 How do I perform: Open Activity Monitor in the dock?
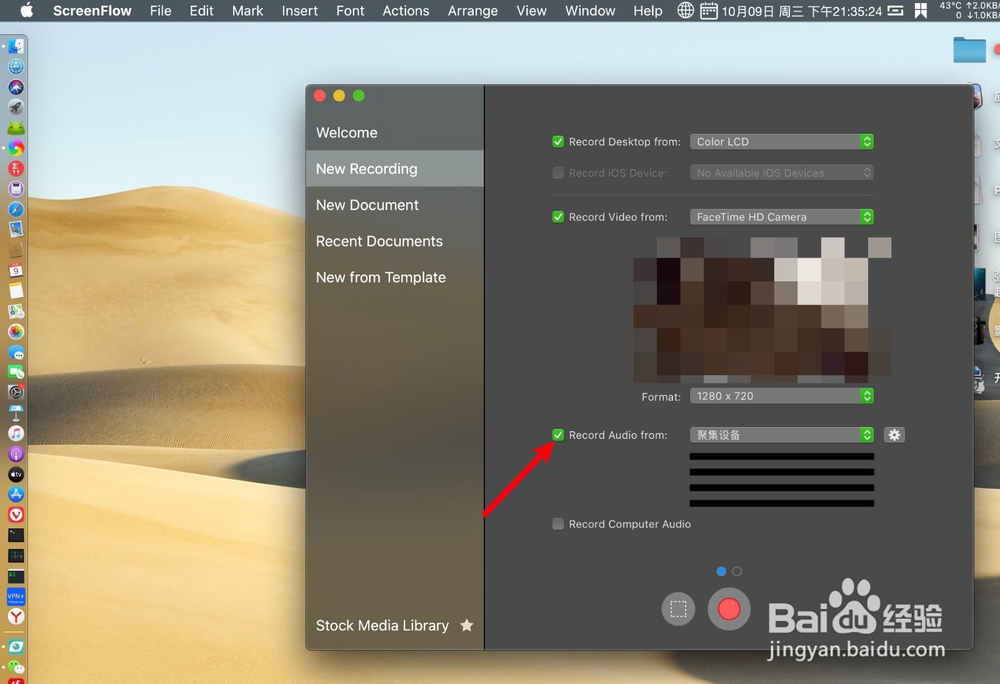click(x=16, y=555)
